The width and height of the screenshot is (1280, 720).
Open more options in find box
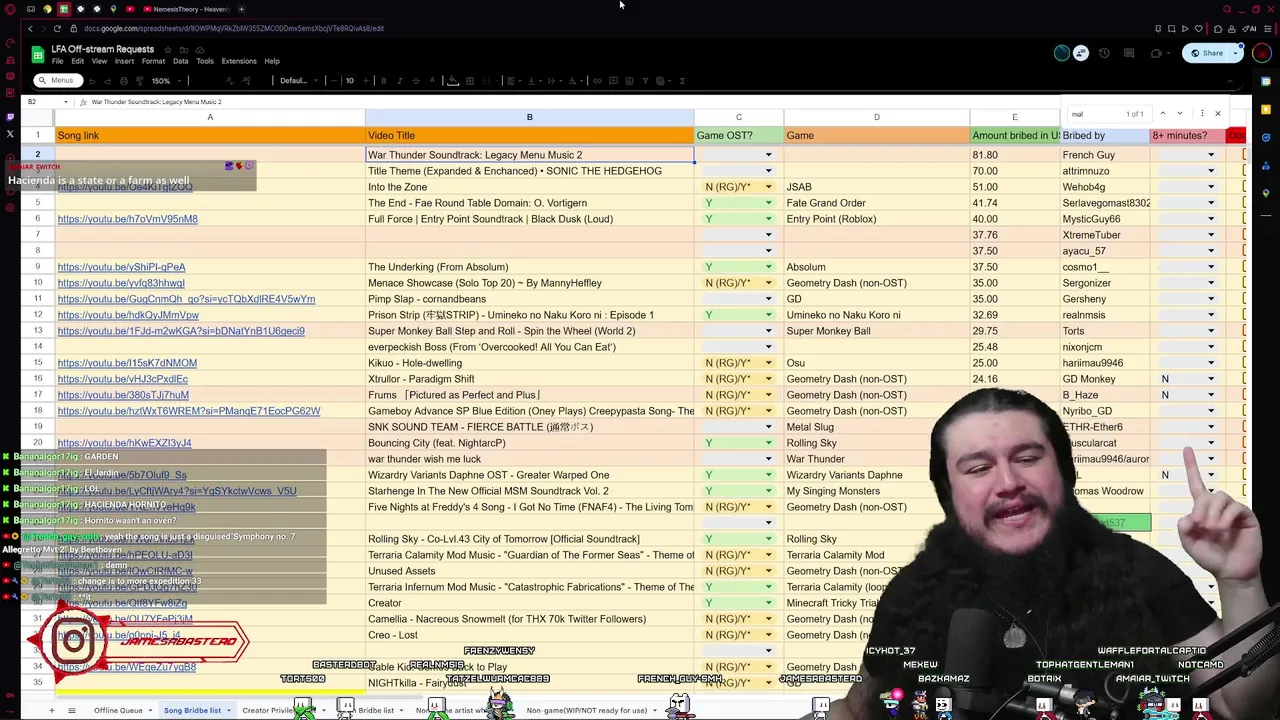[1202, 113]
